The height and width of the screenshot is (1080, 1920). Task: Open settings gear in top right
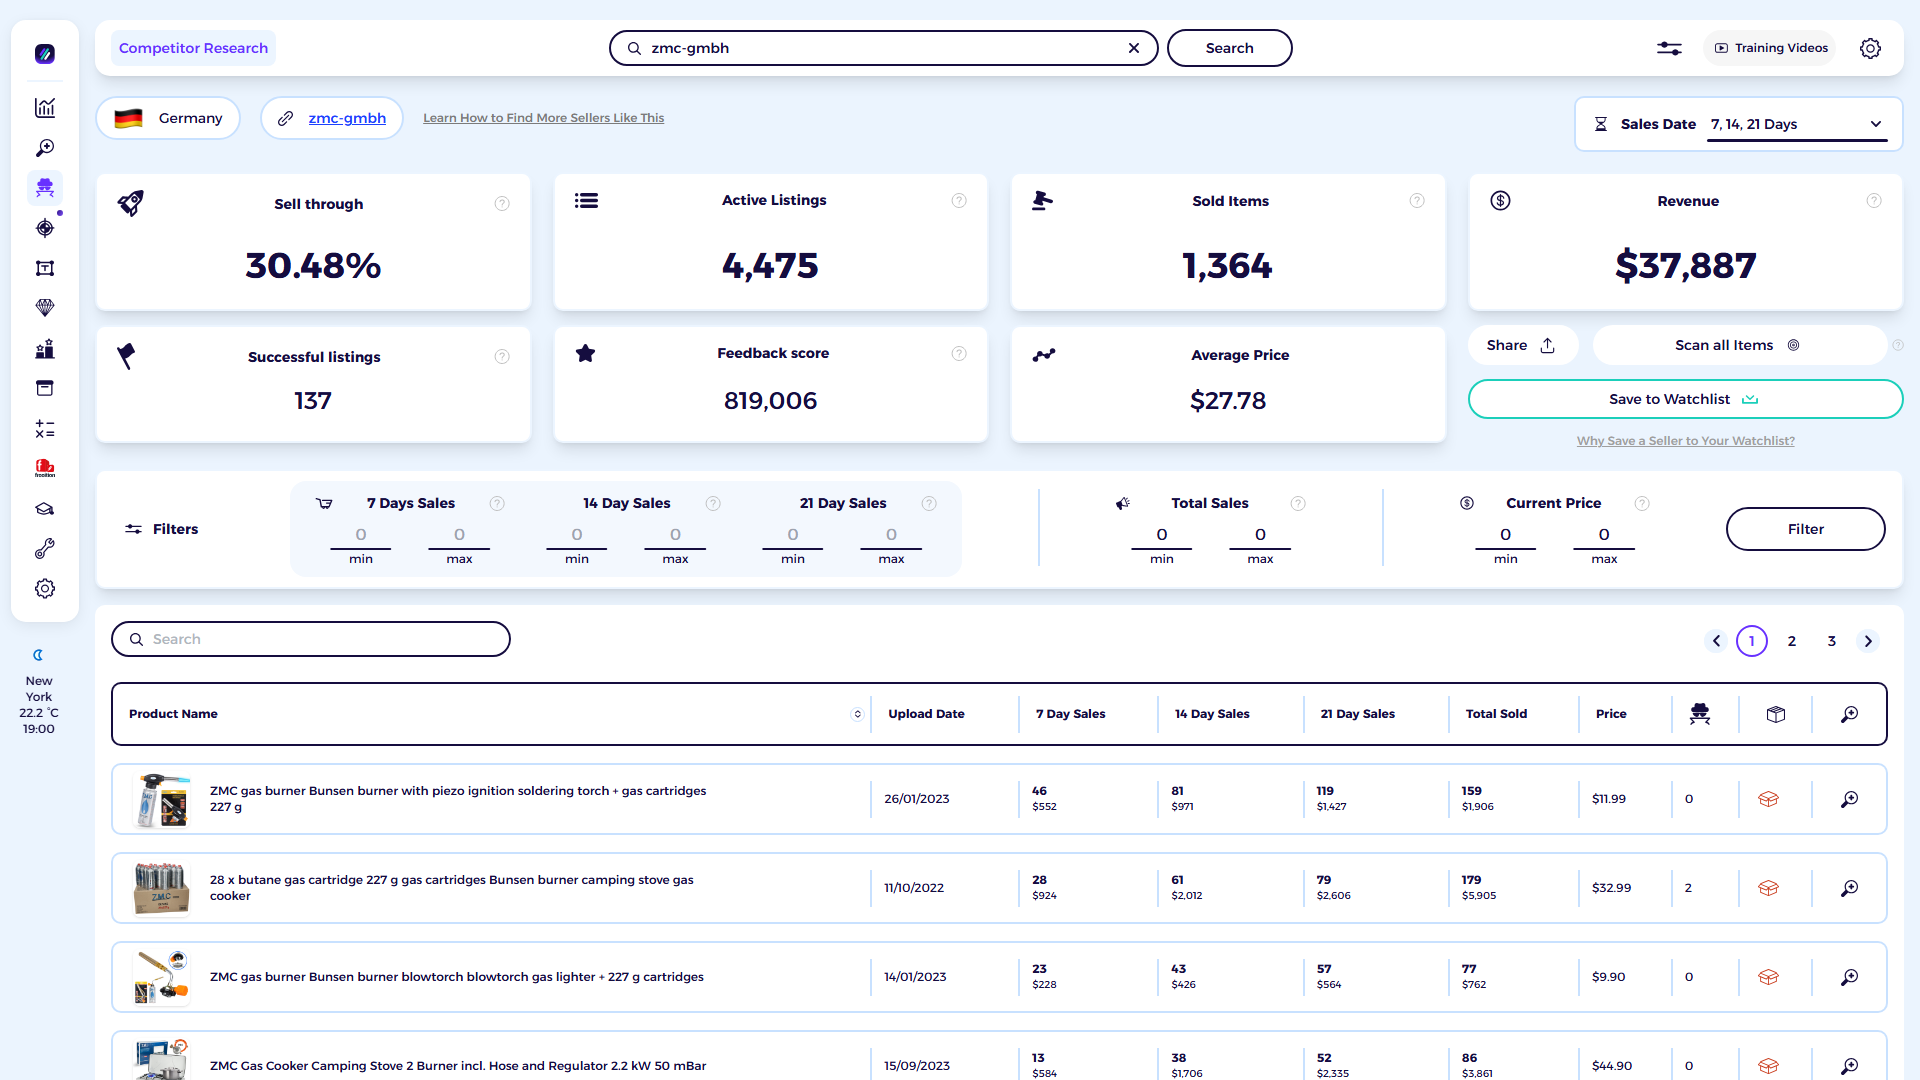pyautogui.click(x=1870, y=48)
